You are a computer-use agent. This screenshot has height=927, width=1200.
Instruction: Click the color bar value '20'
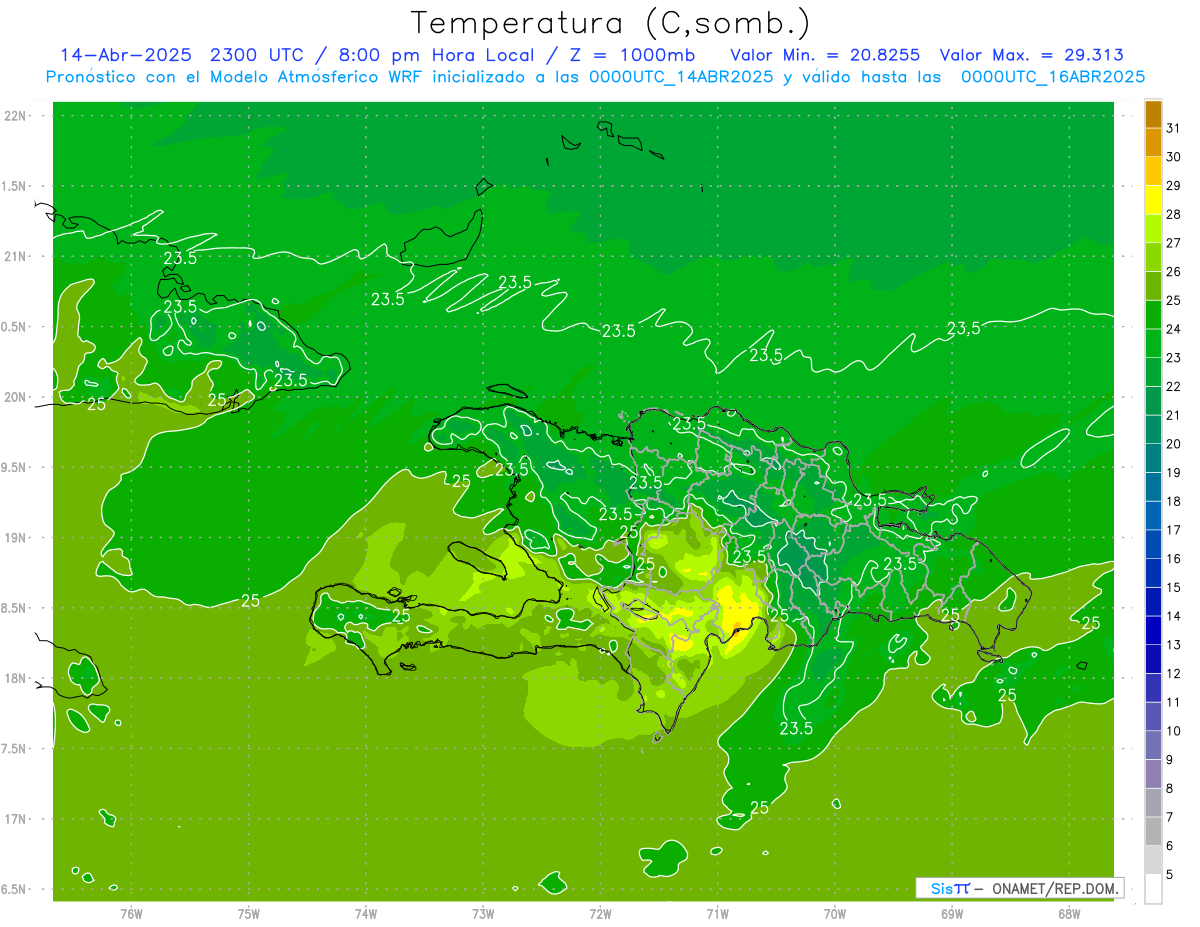1174,444
